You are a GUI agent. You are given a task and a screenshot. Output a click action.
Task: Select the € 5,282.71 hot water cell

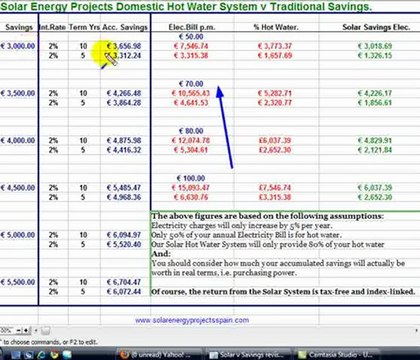pos(275,93)
